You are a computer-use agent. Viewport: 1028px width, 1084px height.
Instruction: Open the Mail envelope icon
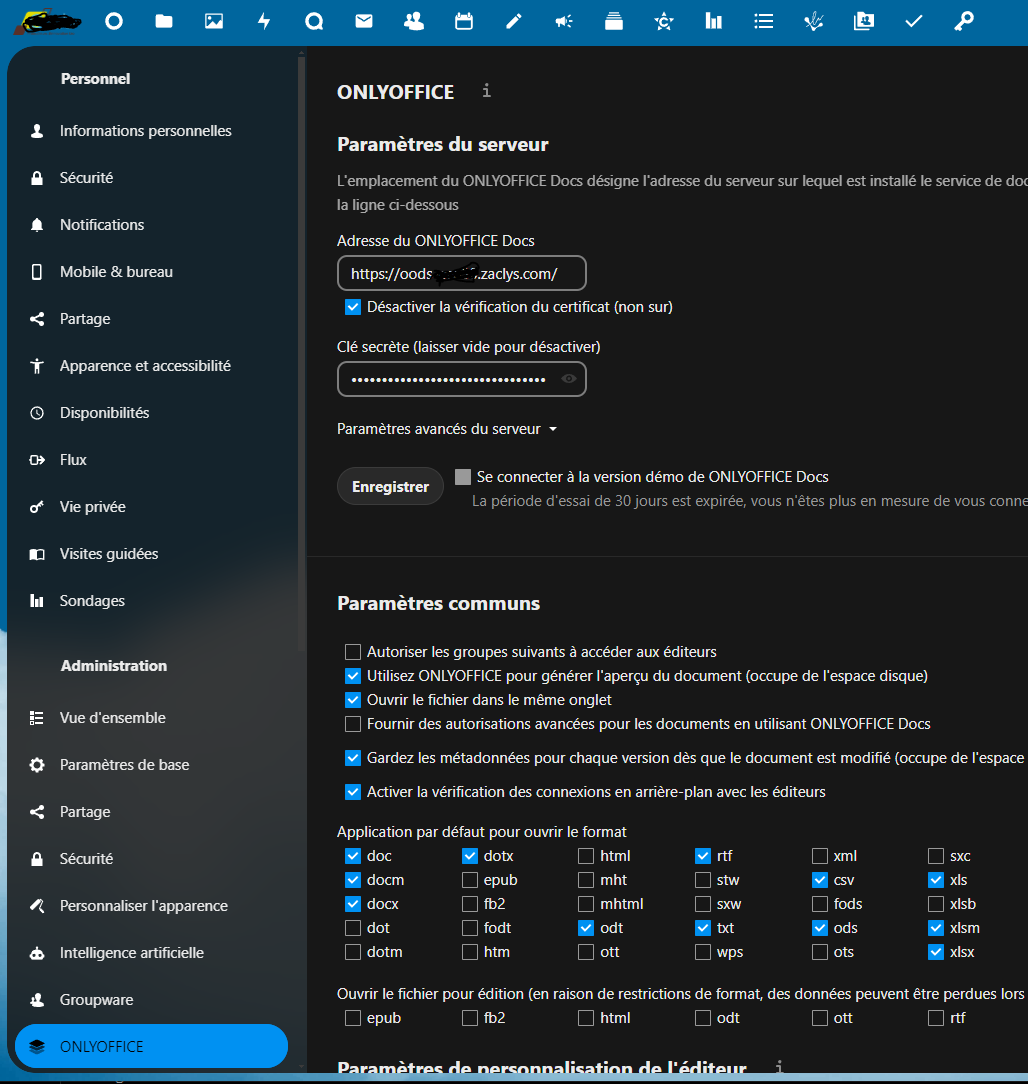[x=364, y=21]
